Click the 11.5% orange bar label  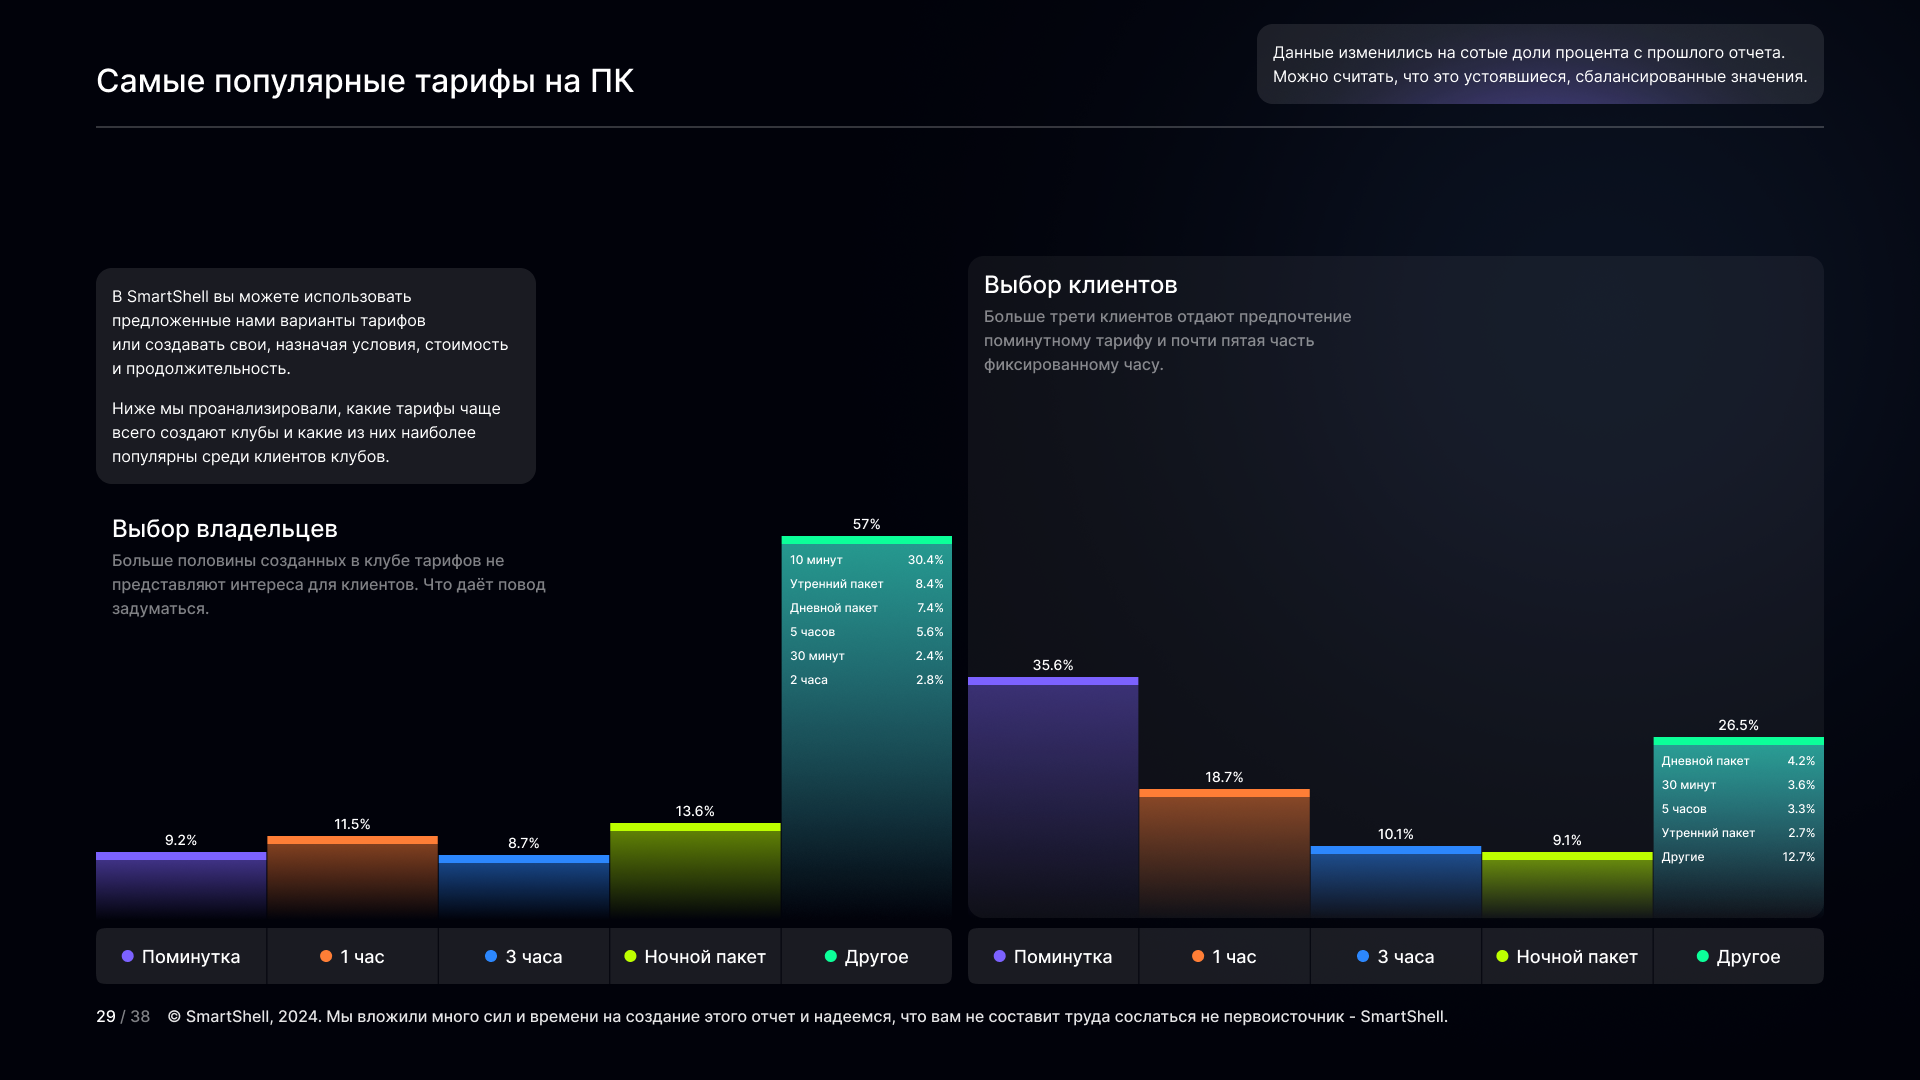(352, 824)
